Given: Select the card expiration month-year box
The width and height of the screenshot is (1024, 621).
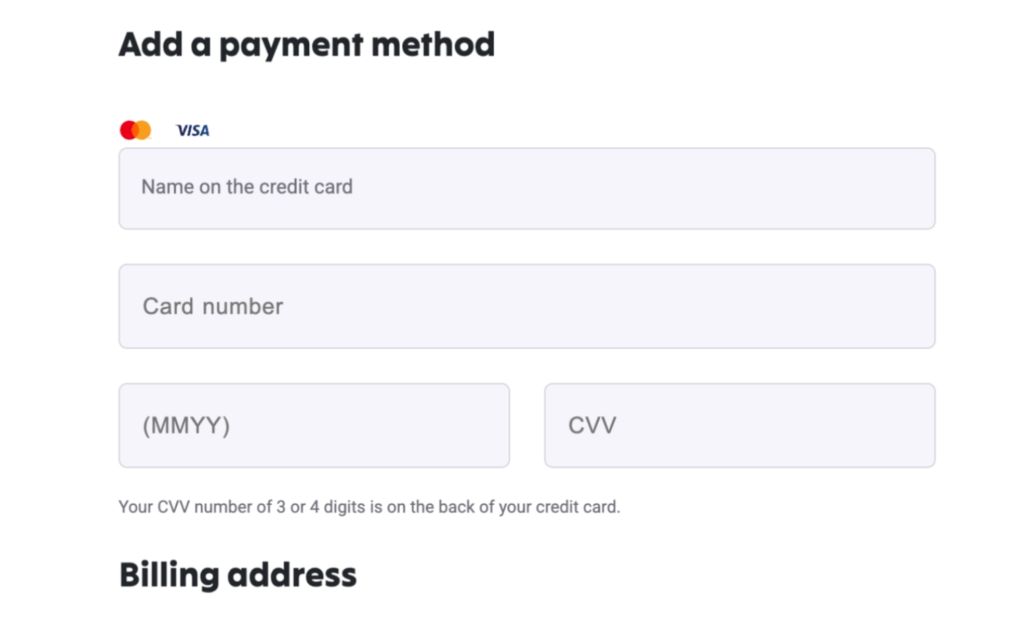Looking at the screenshot, I should [314, 425].
